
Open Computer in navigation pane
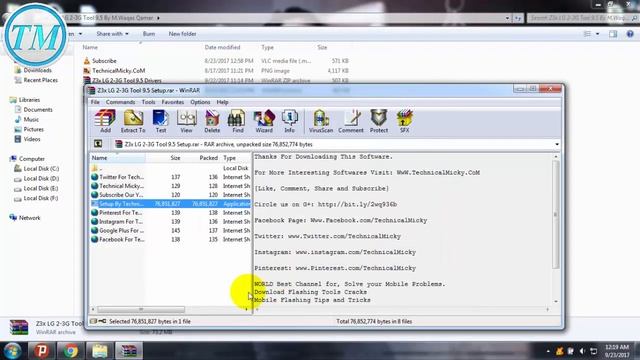click(32, 159)
